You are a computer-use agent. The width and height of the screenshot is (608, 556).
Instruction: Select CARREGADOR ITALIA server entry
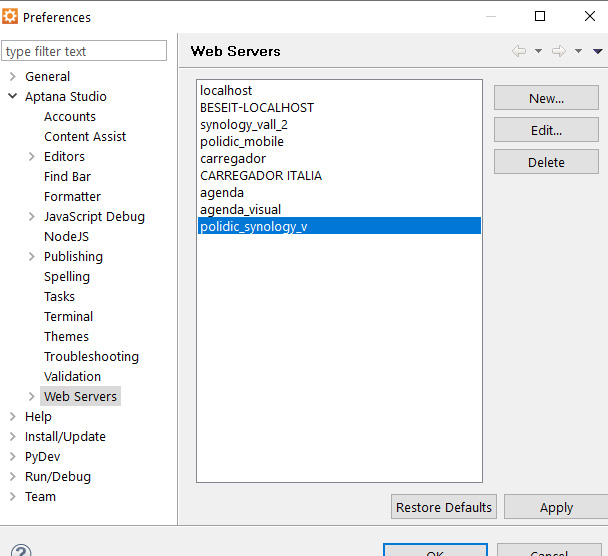(x=339, y=176)
